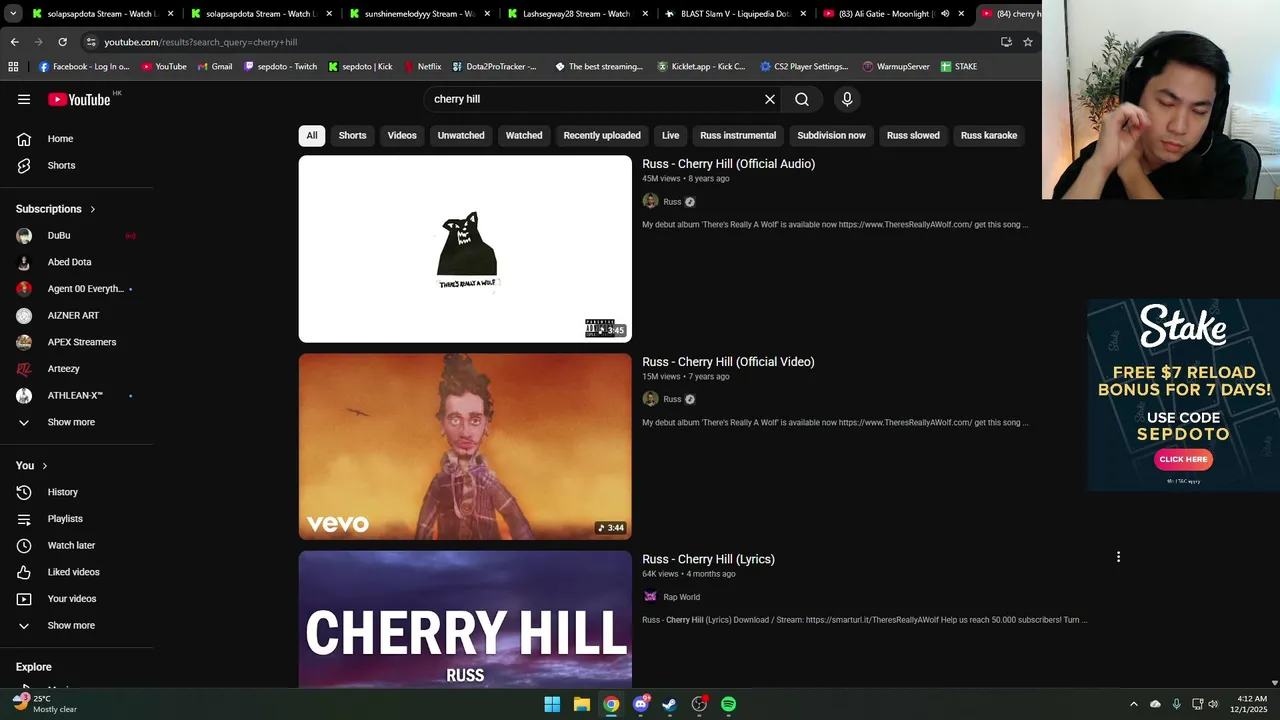Click the browser Back arrow

point(14,42)
